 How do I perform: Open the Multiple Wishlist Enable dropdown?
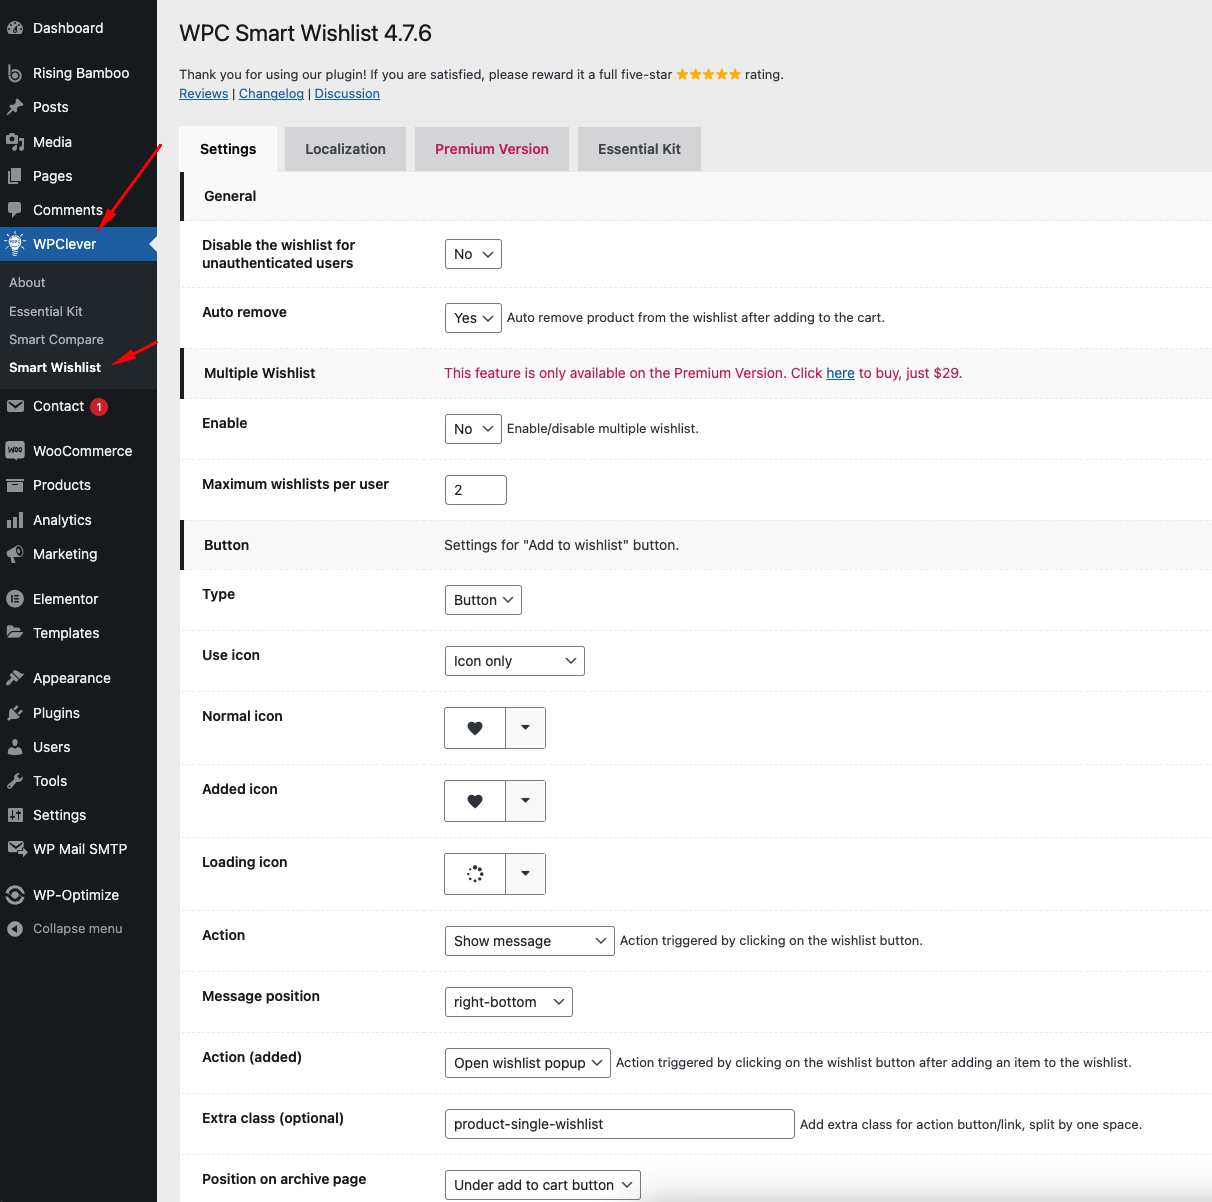click(x=473, y=429)
